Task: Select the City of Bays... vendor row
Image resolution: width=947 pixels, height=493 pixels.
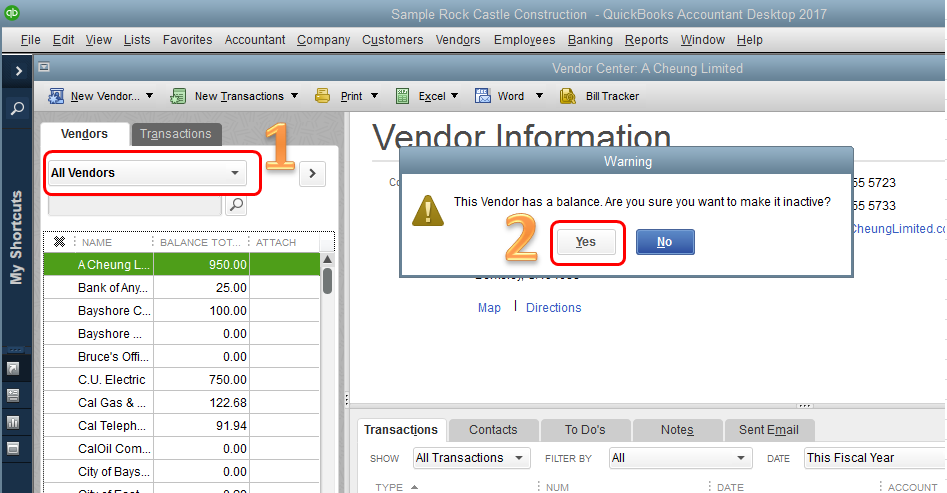Action: [x=182, y=471]
